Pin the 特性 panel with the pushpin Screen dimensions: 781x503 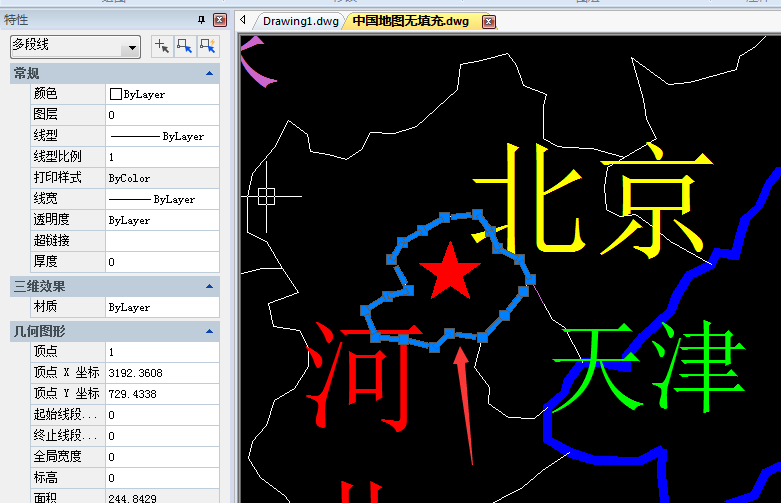click(x=201, y=20)
